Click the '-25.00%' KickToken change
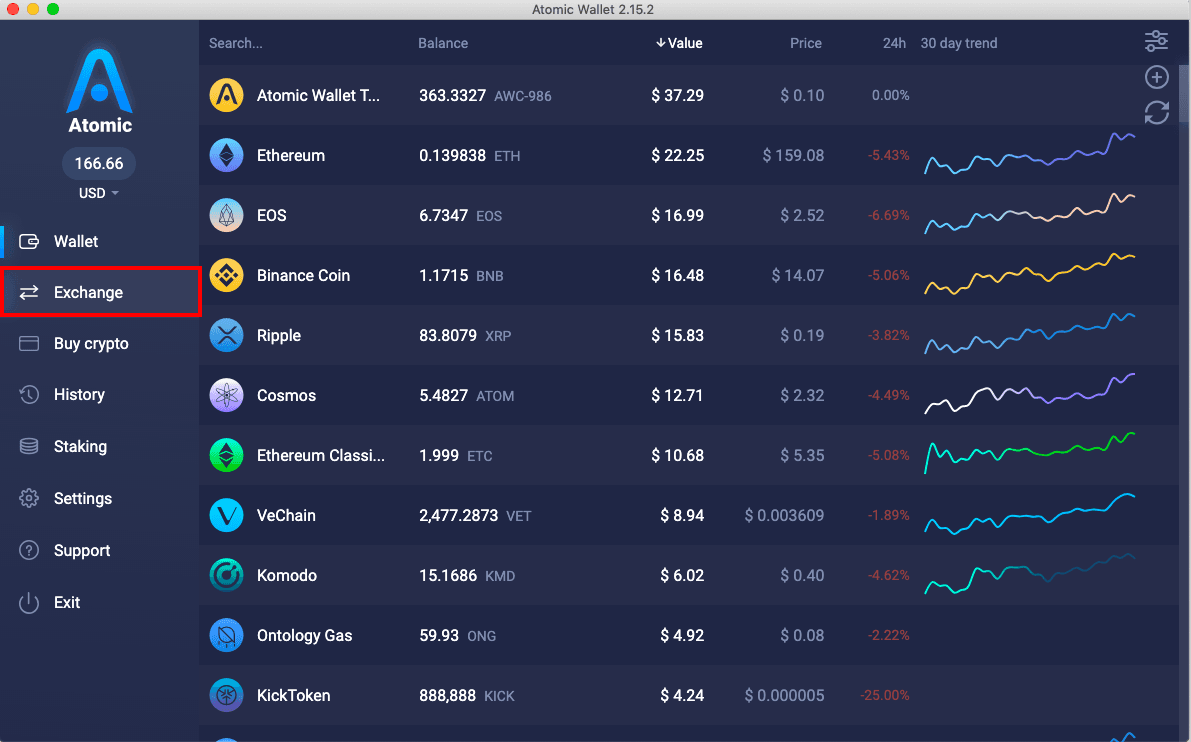1191x742 pixels. [885, 696]
